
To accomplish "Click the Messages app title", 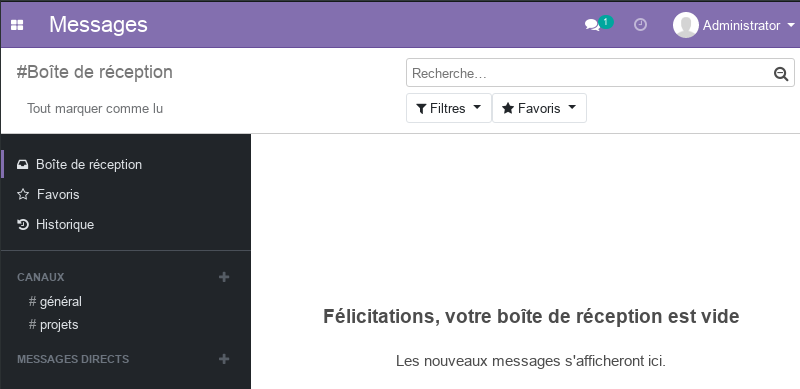I will (98, 25).
